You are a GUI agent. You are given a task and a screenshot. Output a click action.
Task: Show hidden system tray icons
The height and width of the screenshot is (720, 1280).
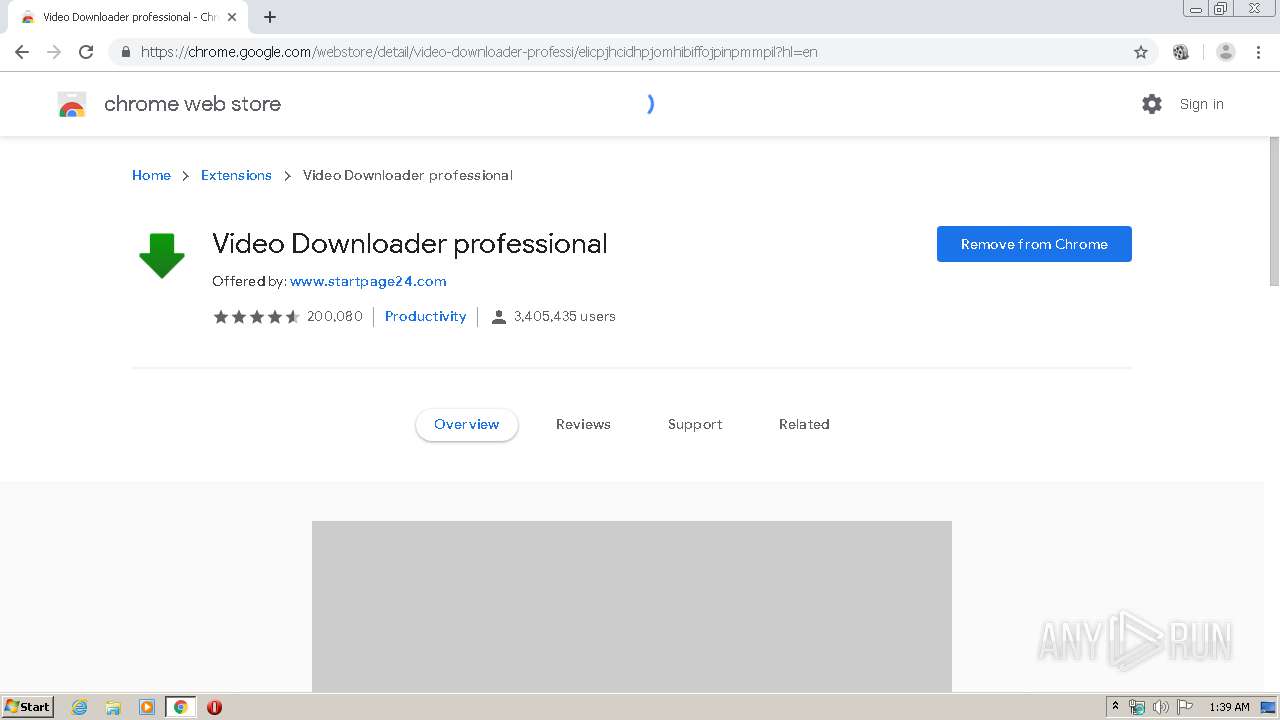coord(1115,707)
